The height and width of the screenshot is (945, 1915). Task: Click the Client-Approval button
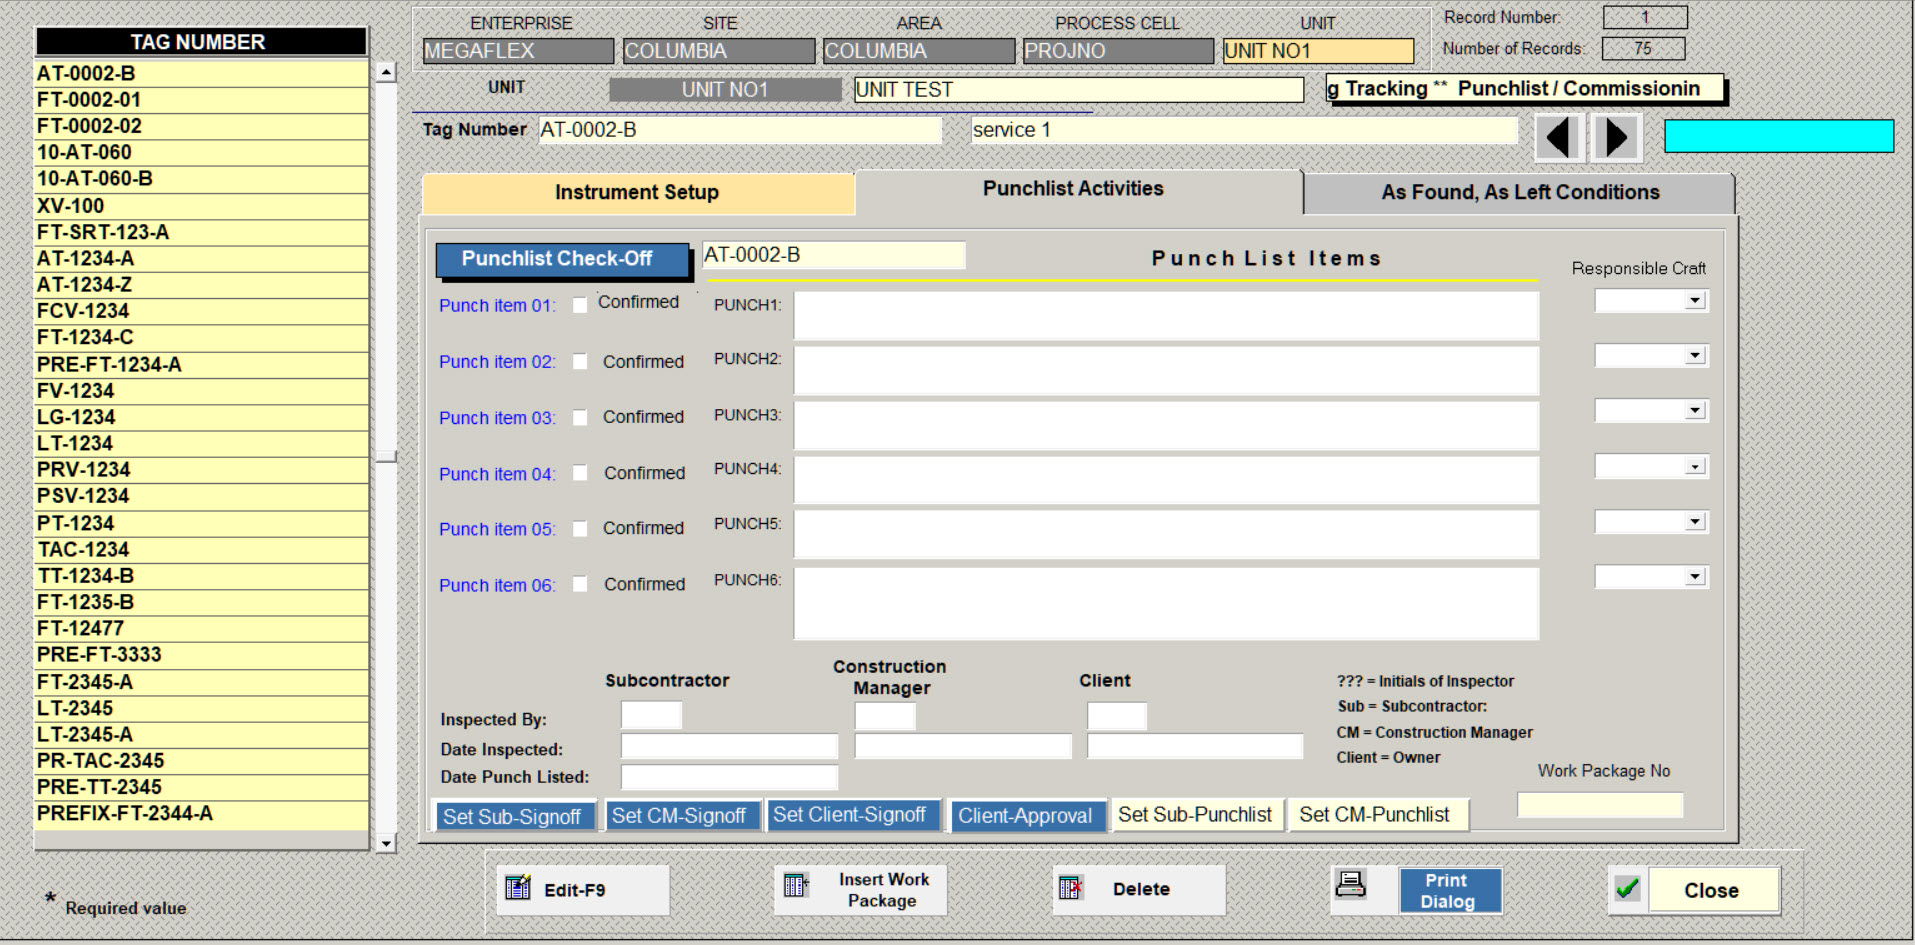point(1025,816)
